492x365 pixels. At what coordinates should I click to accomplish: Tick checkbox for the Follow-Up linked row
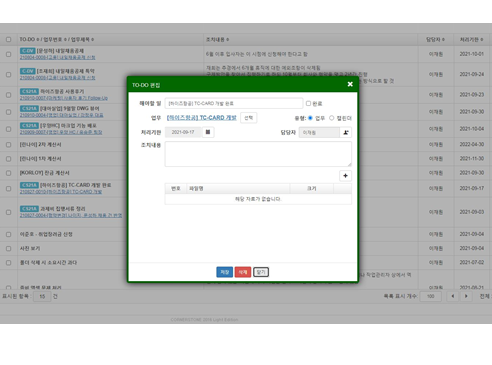[x=9, y=95]
